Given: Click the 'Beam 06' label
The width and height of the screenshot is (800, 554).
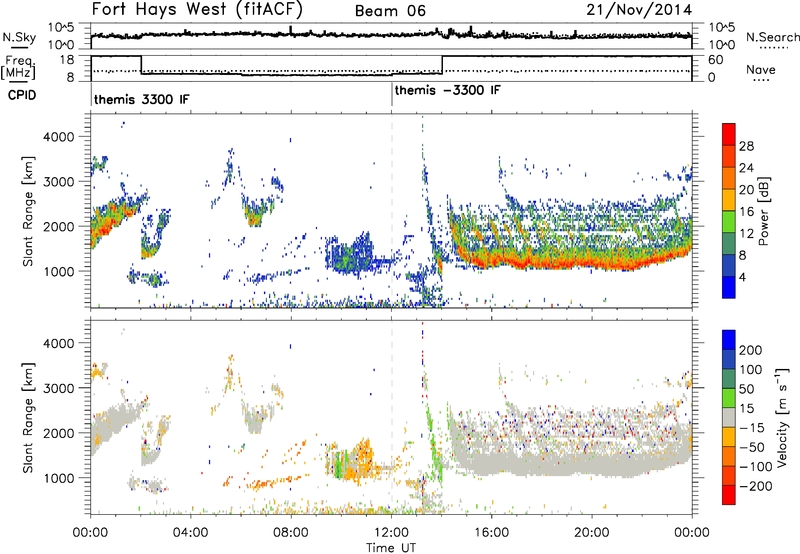Looking at the screenshot, I should [x=390, y=11].
